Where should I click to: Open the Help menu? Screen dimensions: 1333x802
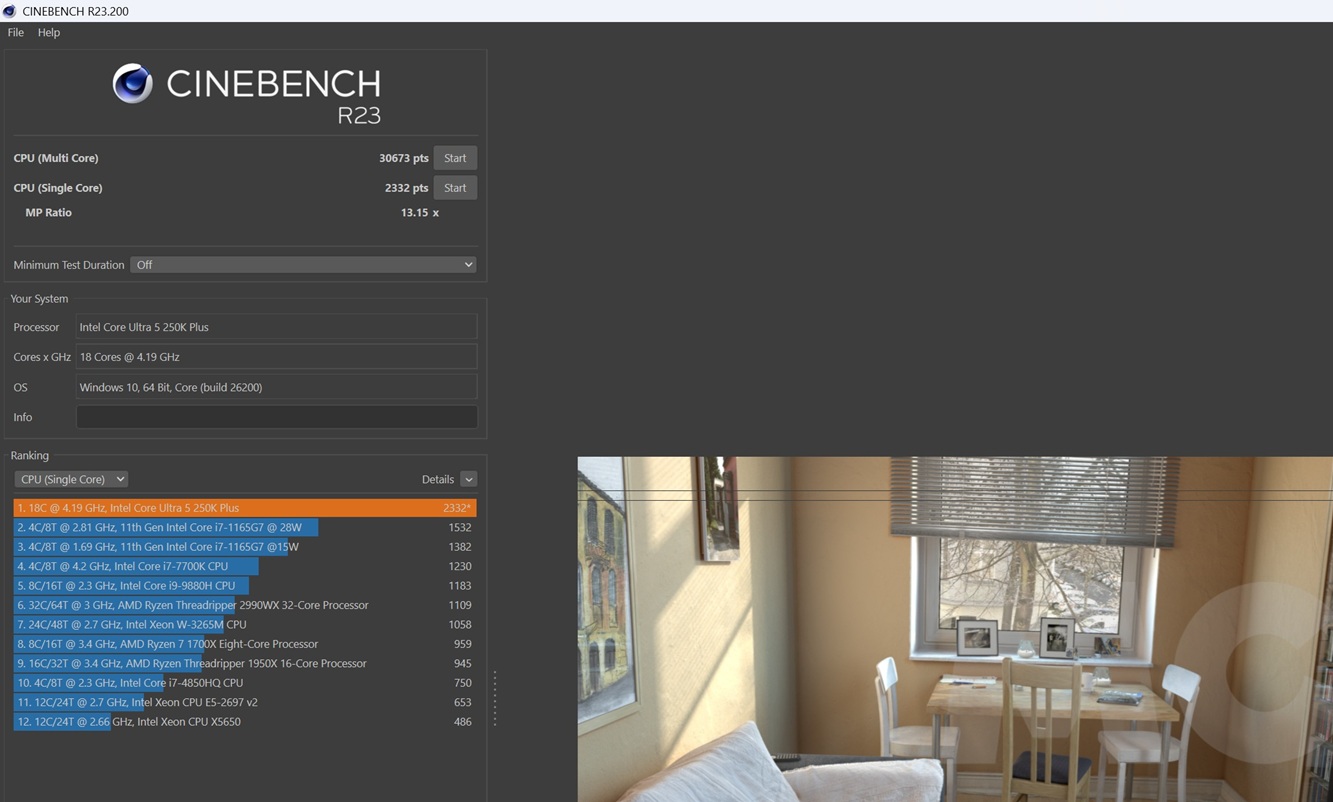coord(49,32)
